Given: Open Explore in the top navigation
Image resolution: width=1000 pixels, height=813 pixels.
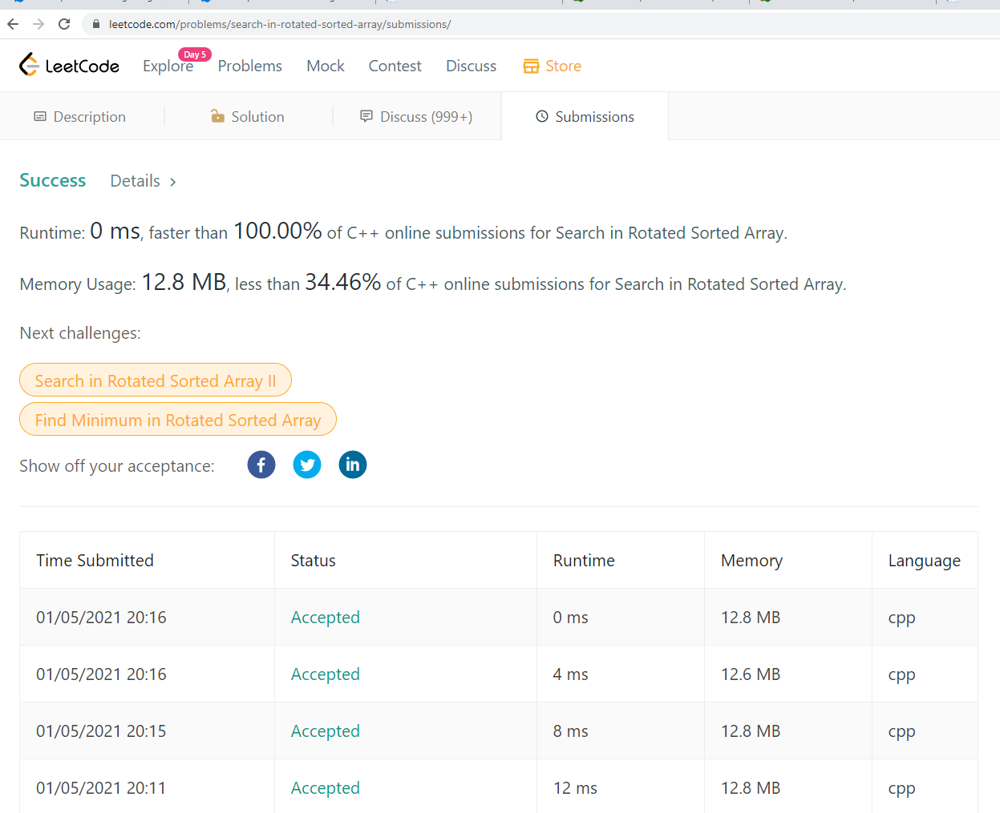Looking at the screenshot, I should point(168,66).
